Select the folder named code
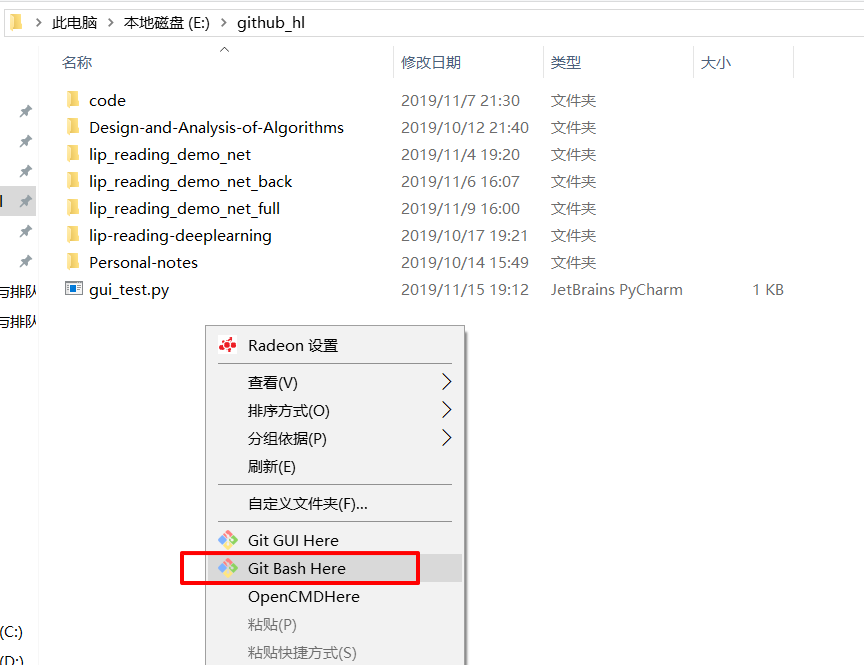The image size is (864, 665). pos(107,100)
